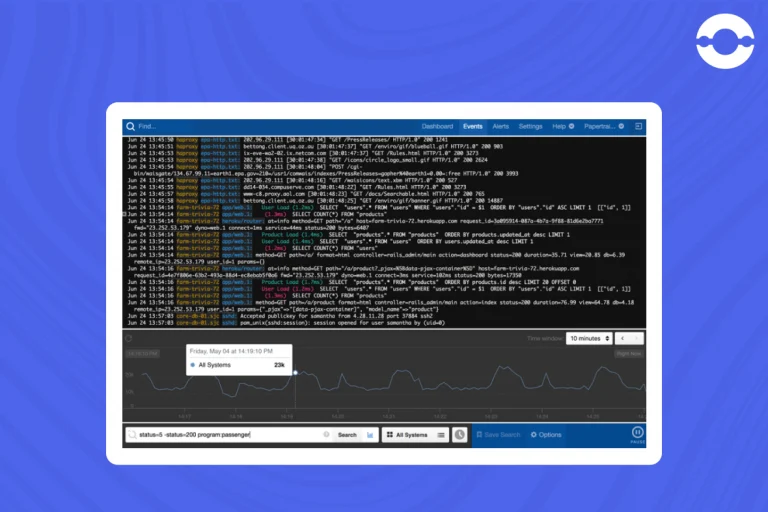Image resolution: width=768 pixels, height=512 pixels.
Task: Open the clock time-seek icon
Action: pyautogui.click(x=459, y=435)
